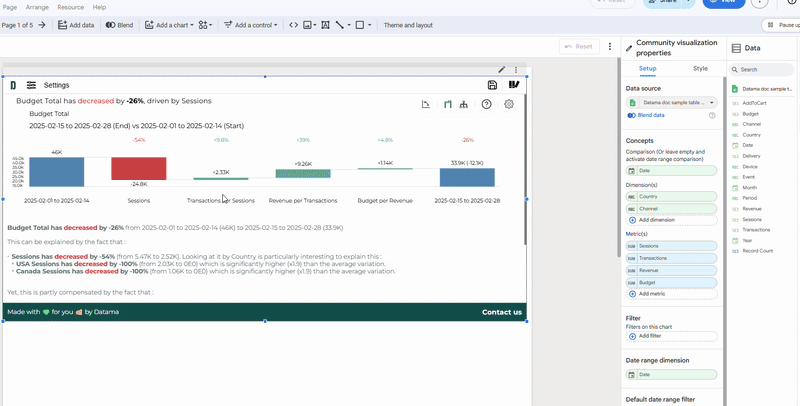Click the Datama chart vertical scrollbar
Screen dimensions: 800x406
525,168
